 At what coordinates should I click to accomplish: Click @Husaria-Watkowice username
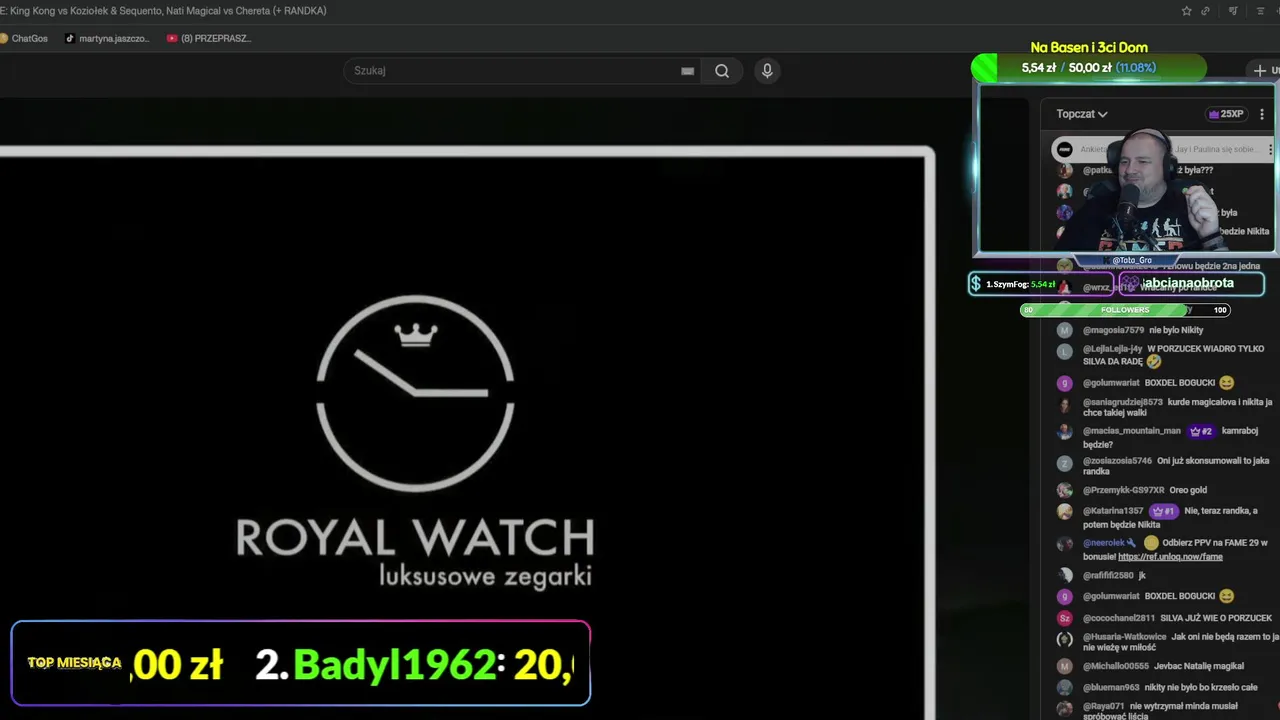pyautogui.click(x=1125, y=637)
